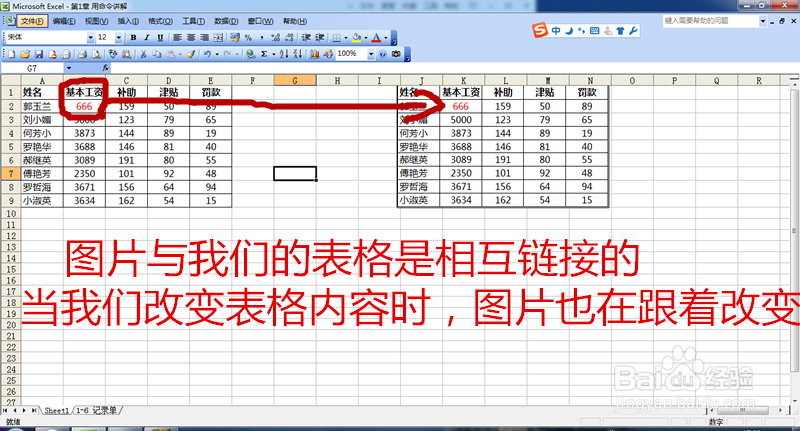
Task: Create a new workbook
Action: (x=11, y=54)
